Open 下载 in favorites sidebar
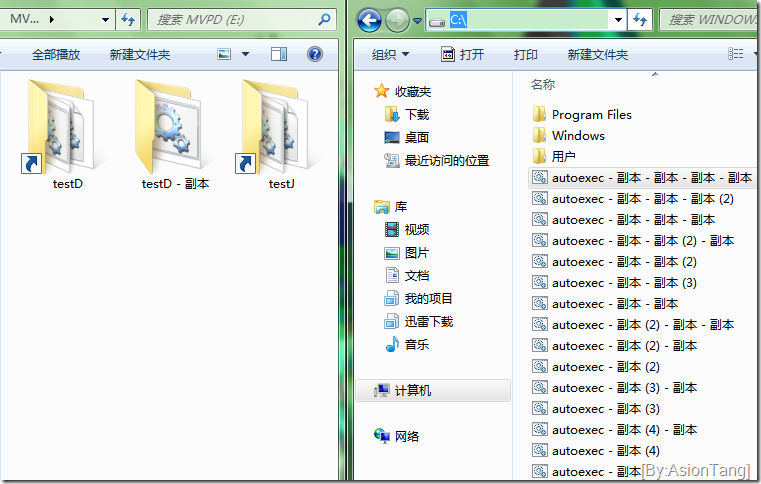 pos(416,115)
